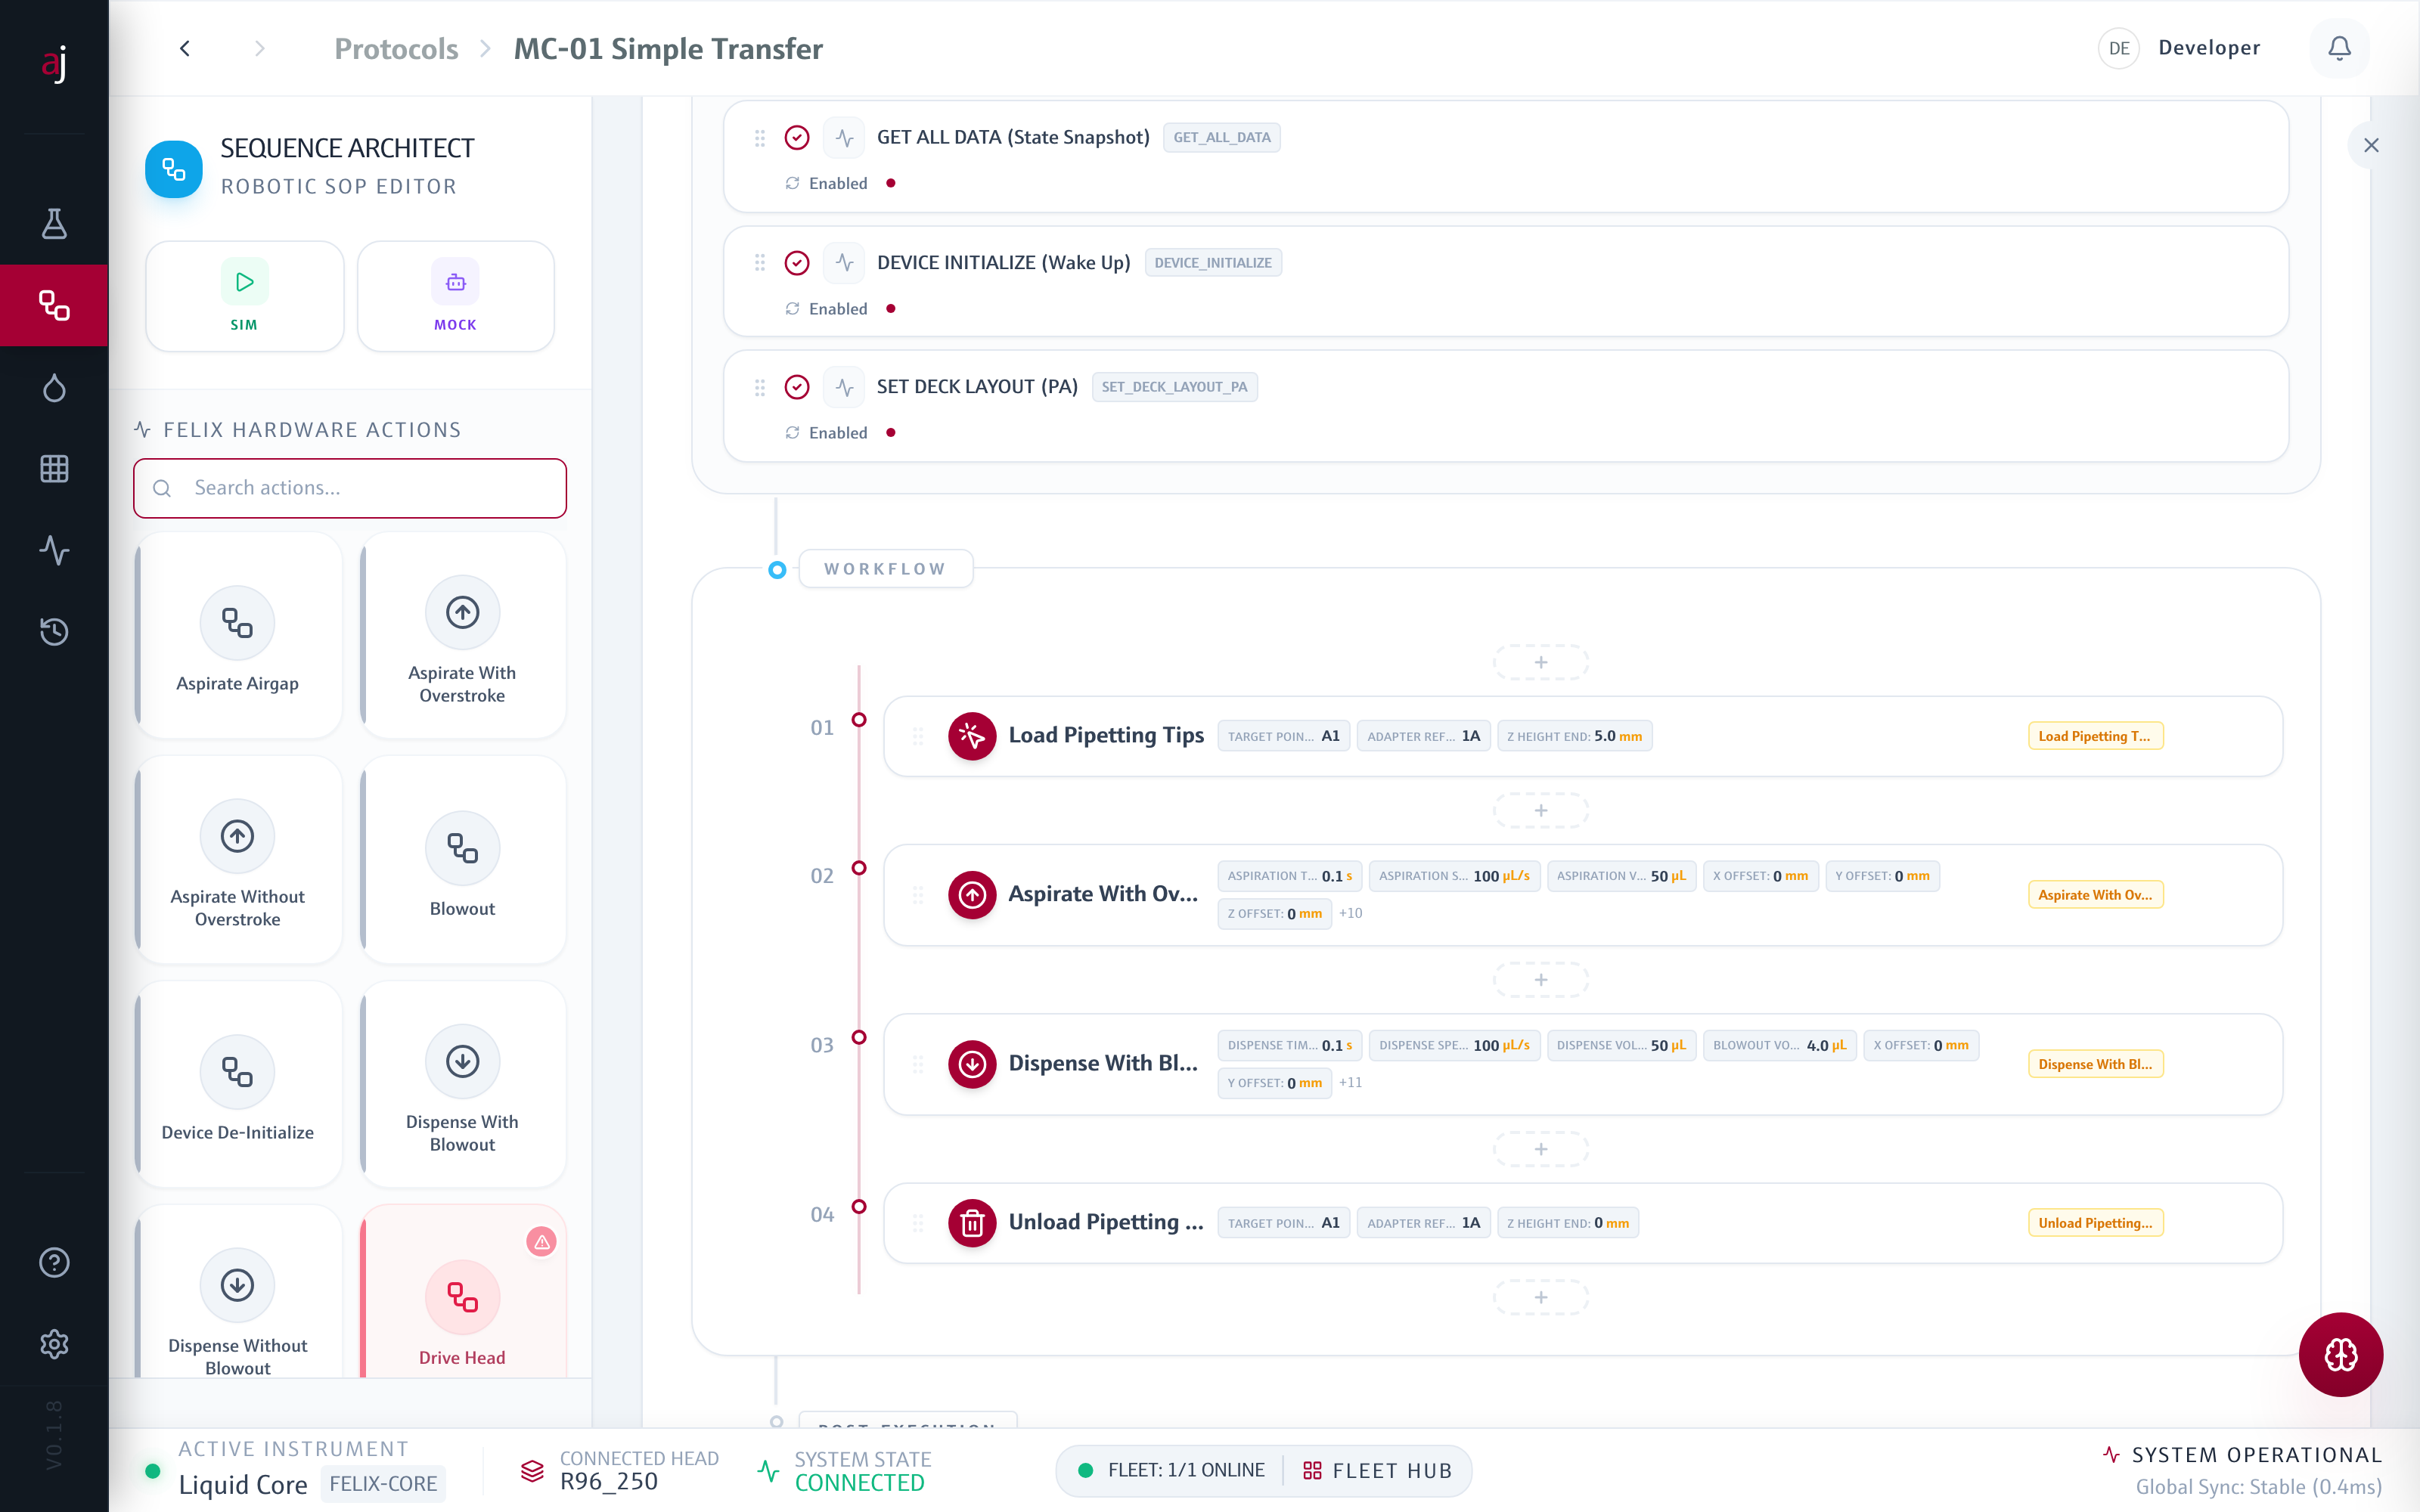Select the Dispense Without Blowout action card
The image size is (2420, 1512).
(238, 1292)
